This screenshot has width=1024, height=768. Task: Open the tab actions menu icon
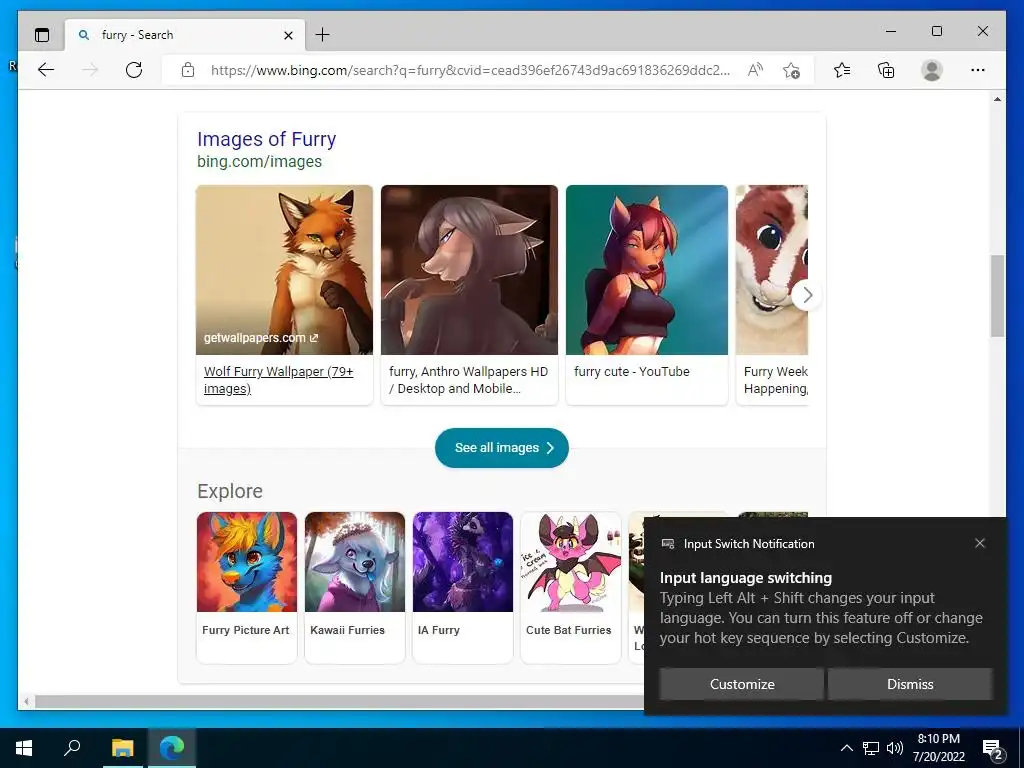[42, 35]
